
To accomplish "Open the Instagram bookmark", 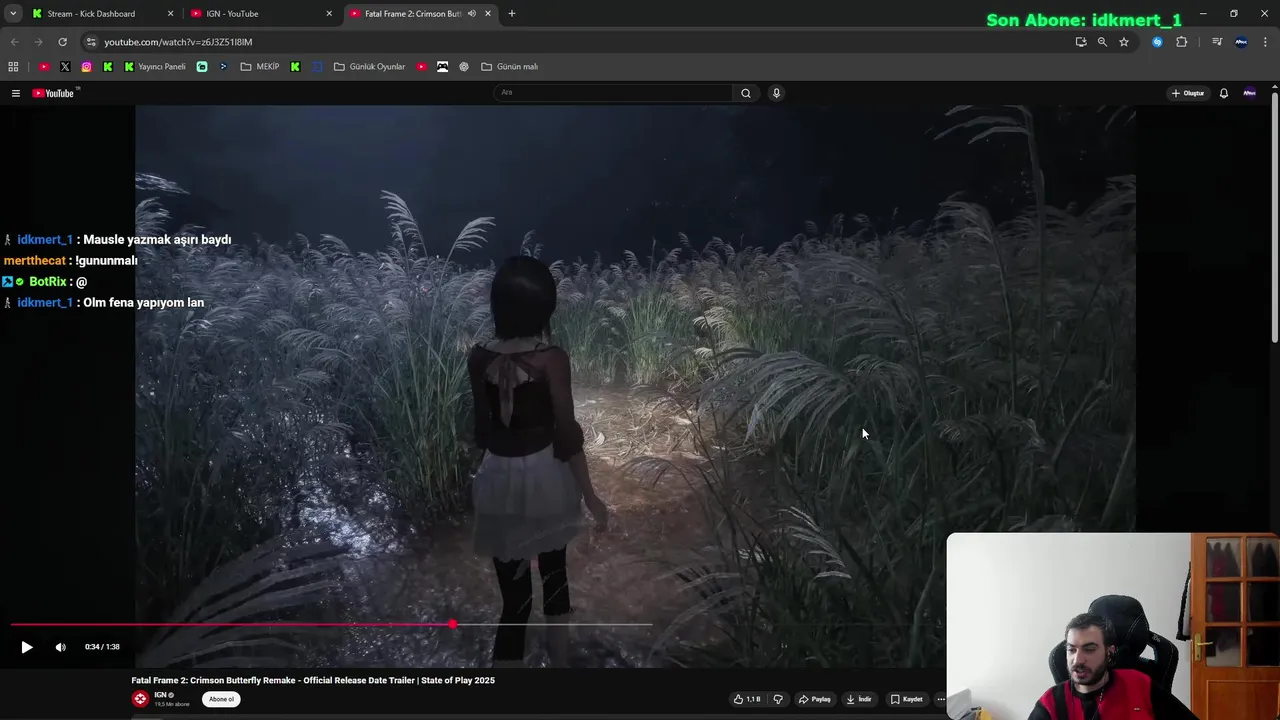I will tap(87, 67).
